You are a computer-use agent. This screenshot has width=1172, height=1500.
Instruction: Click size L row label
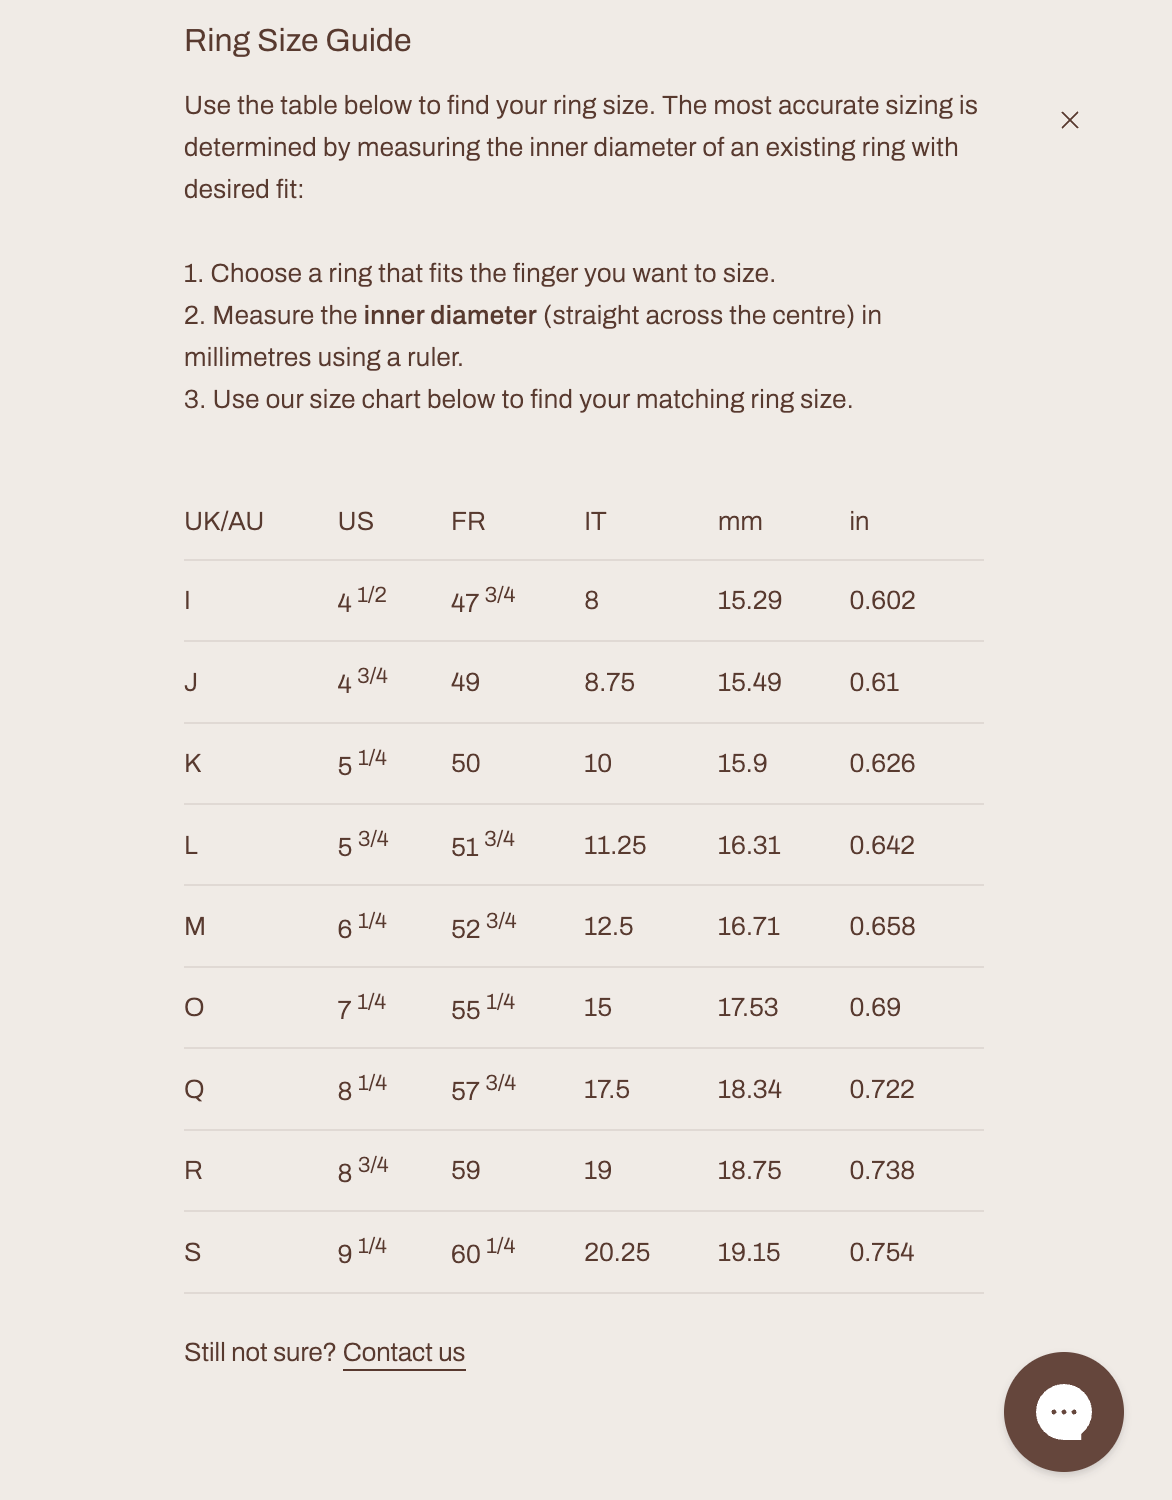(191, 845)
